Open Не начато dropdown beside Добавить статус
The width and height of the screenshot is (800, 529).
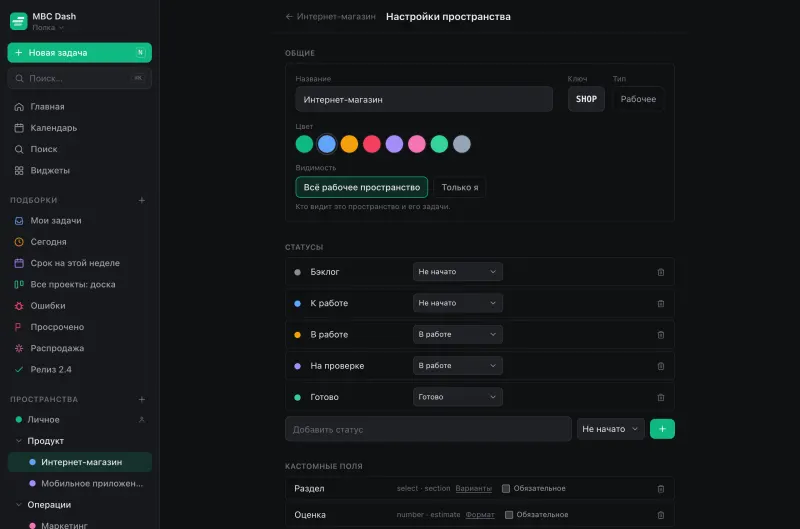610,429
